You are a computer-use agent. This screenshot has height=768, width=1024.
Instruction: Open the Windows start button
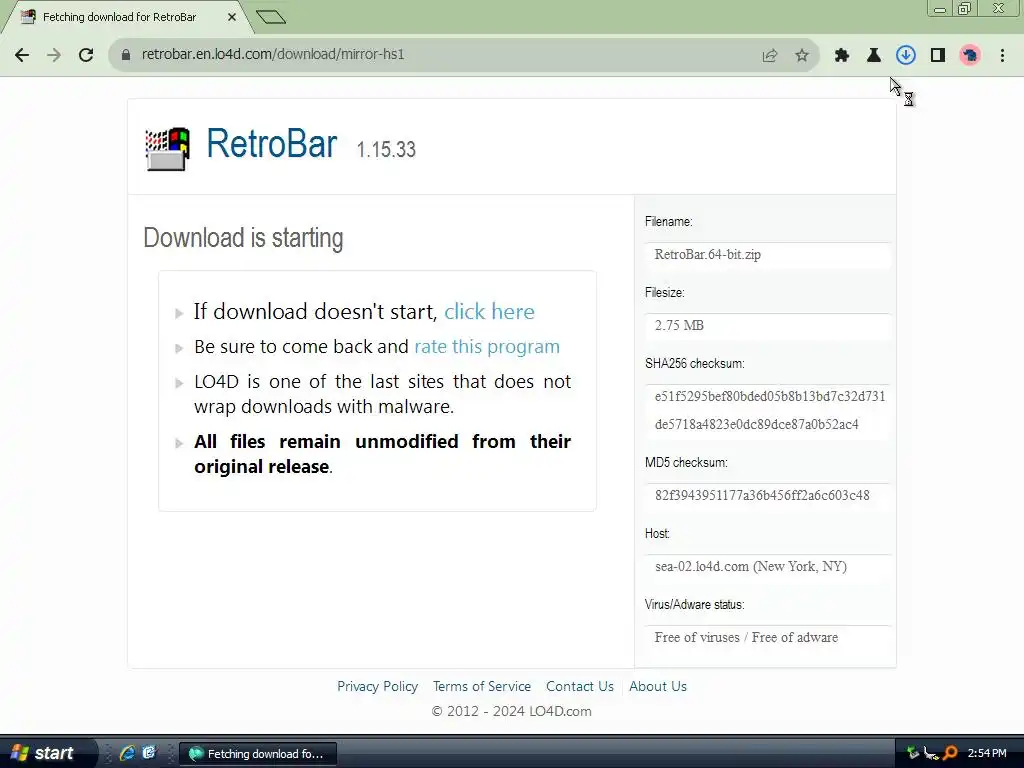tap(47, 753)
